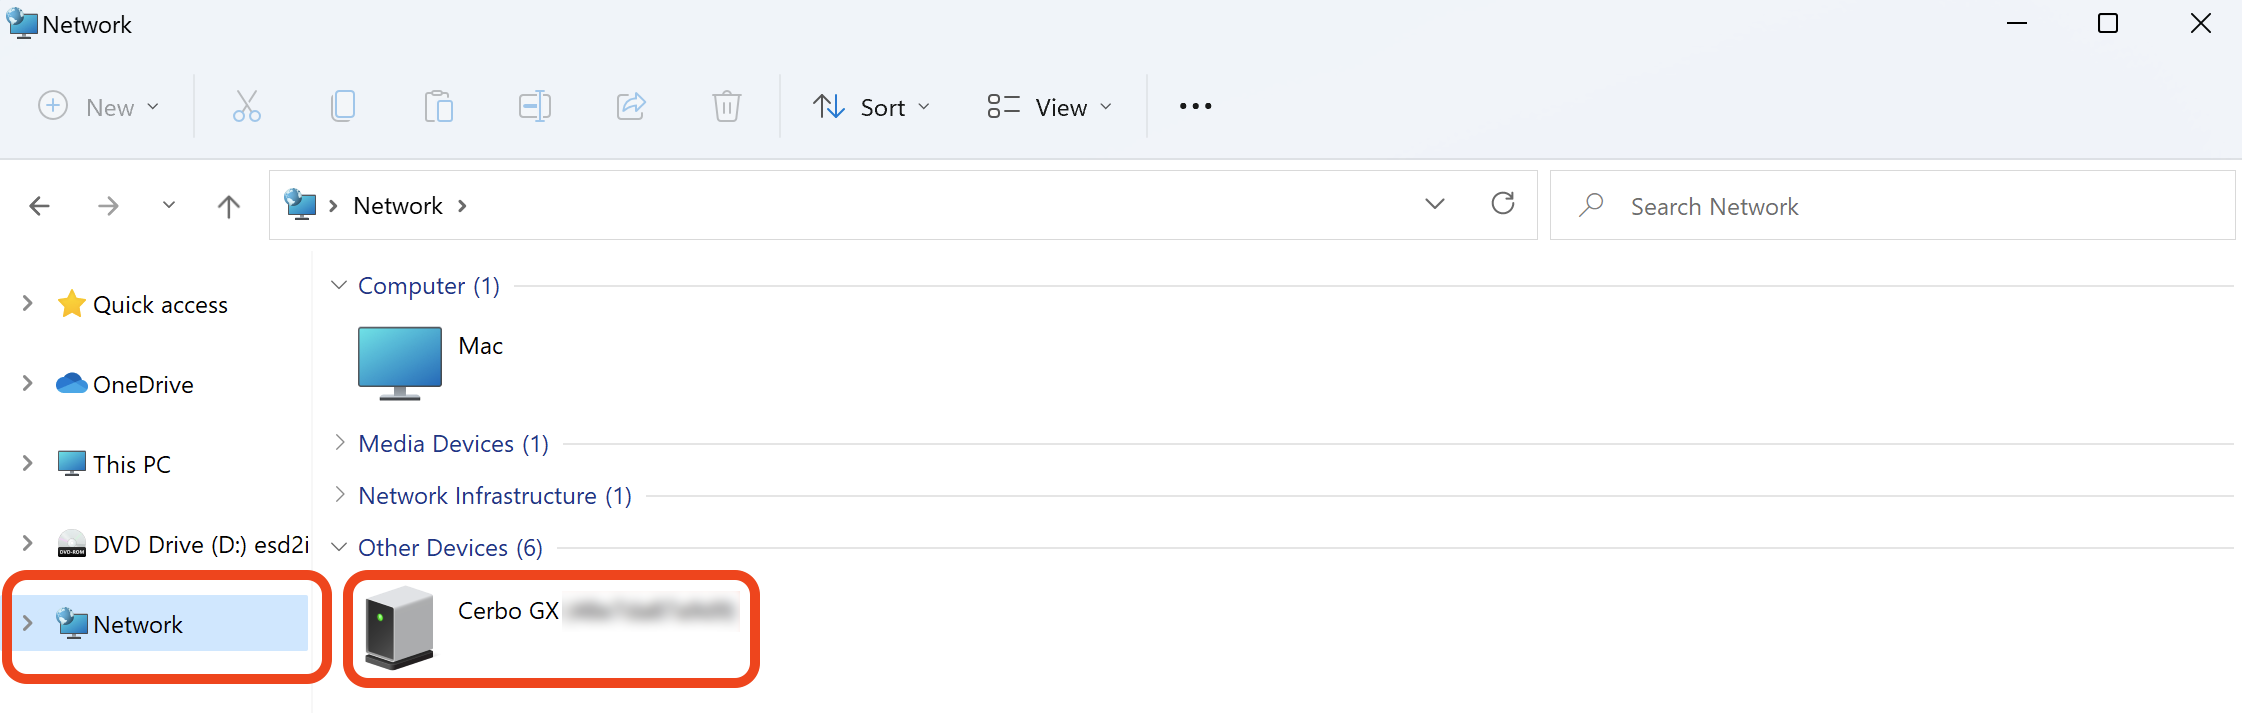The image size is (2242, 713).
Task: Select the Cerbo GX device
Action: tap(507, 612)
